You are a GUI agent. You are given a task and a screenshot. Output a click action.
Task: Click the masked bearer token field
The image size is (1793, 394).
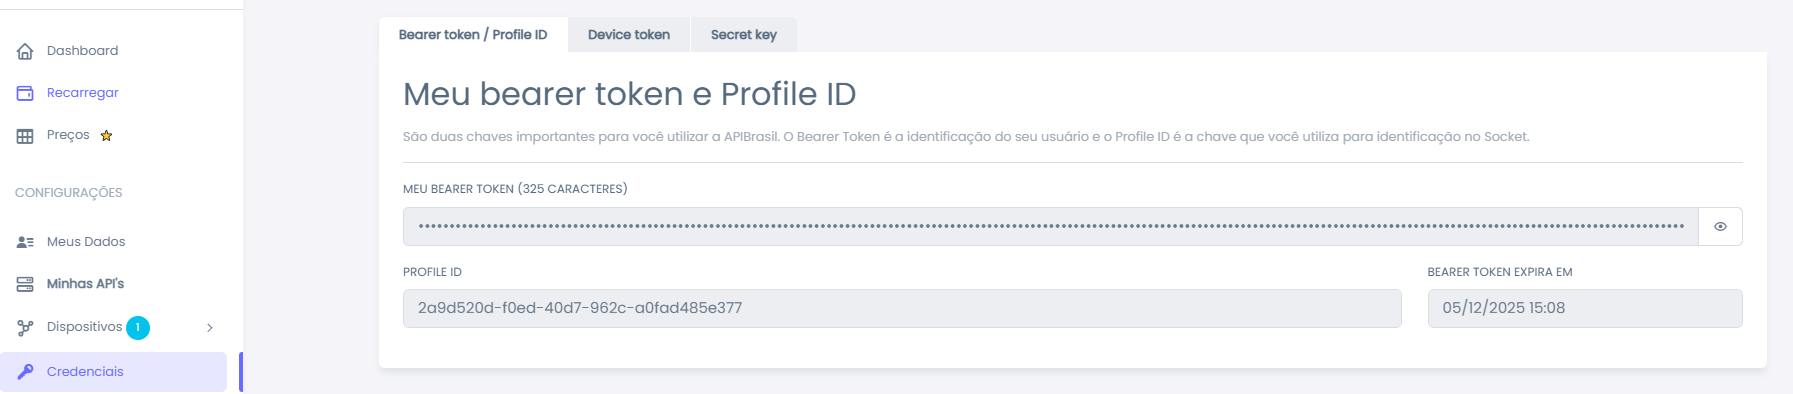1051,227
